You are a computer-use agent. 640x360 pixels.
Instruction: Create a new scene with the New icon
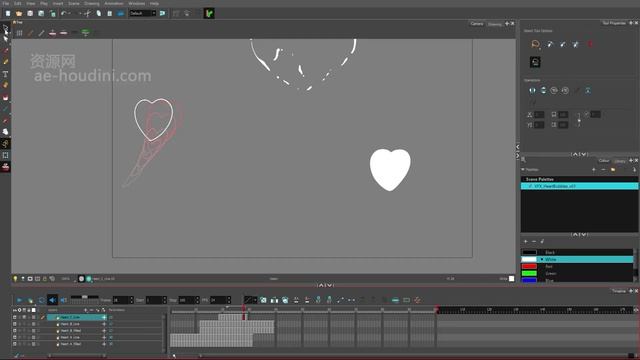click(8, 13)
